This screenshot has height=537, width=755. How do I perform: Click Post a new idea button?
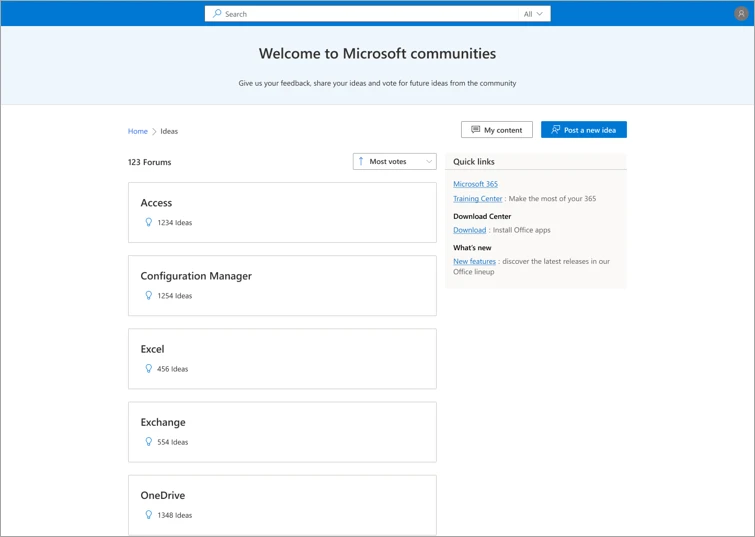coord(584,130)
